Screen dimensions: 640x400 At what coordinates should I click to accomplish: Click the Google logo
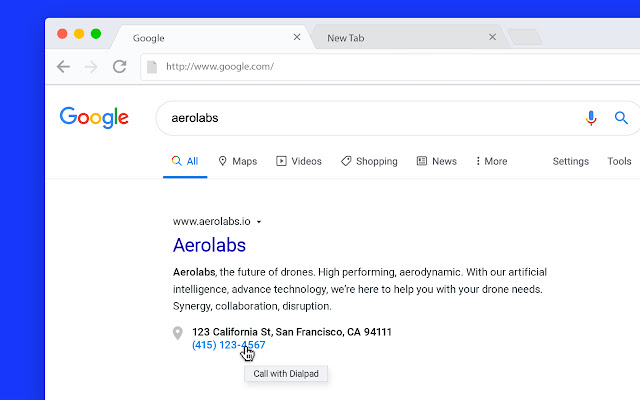(x=94, y=117)
